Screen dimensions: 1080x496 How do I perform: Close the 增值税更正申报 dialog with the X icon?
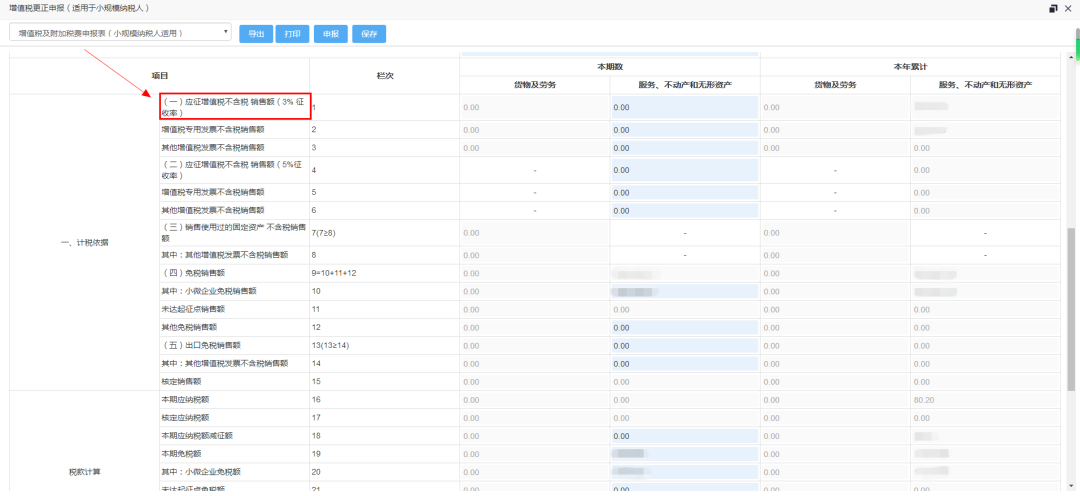[x=1069, y=8]
